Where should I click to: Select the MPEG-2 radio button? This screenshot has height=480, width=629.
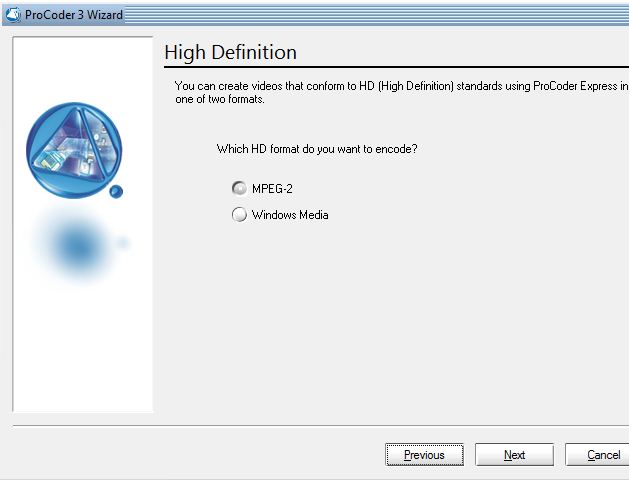(x=239, y=188)
